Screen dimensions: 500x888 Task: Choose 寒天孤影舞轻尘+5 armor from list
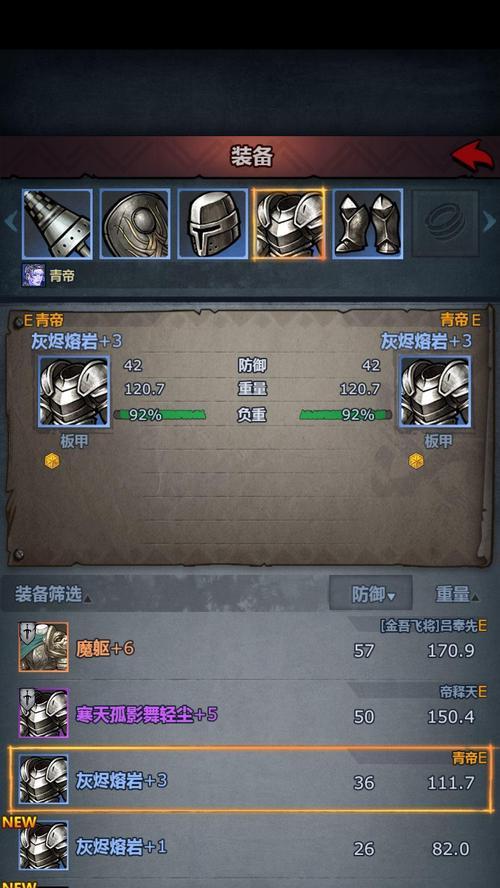(250, 714)
